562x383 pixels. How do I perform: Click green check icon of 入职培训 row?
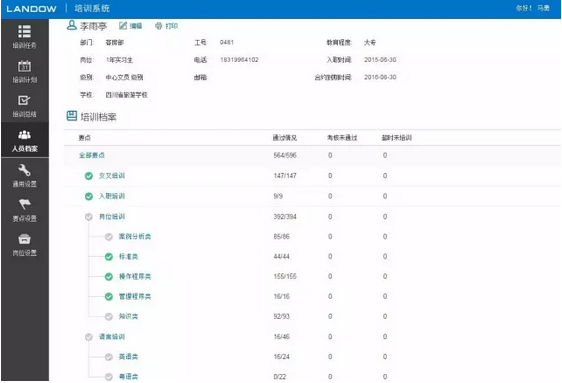89,196
